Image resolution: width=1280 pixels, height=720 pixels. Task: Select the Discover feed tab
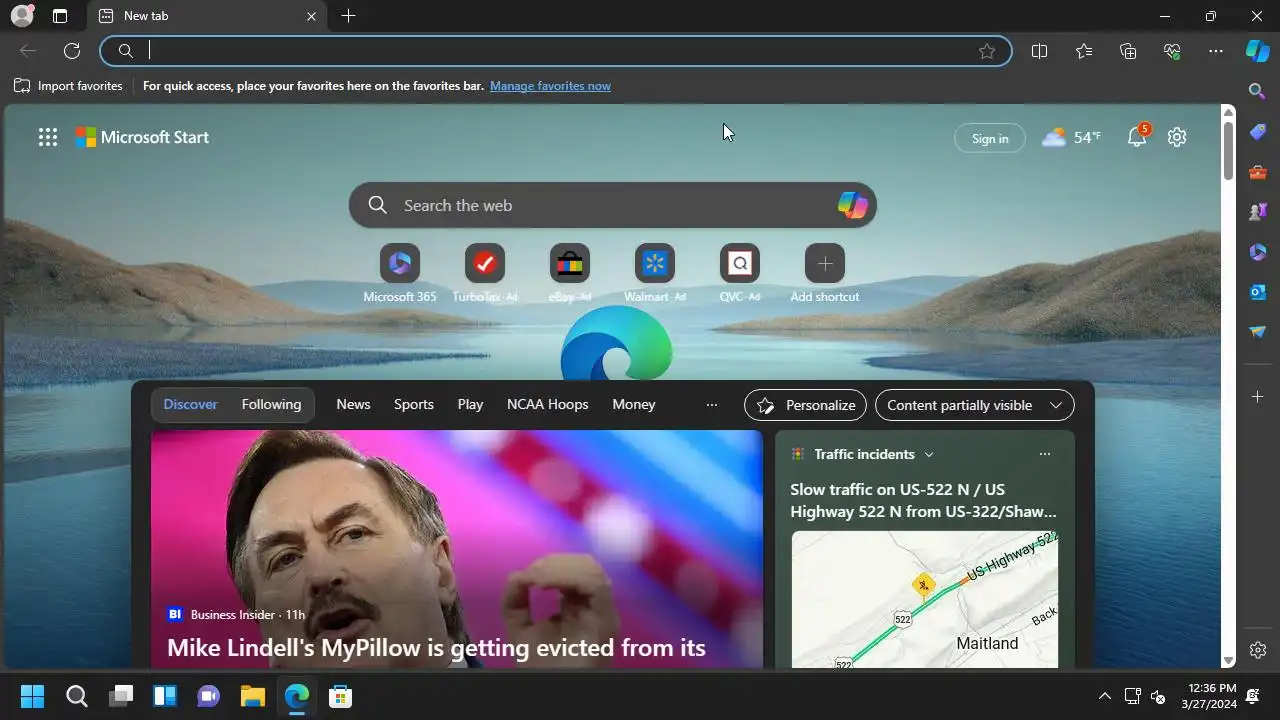tap(190, 404)
